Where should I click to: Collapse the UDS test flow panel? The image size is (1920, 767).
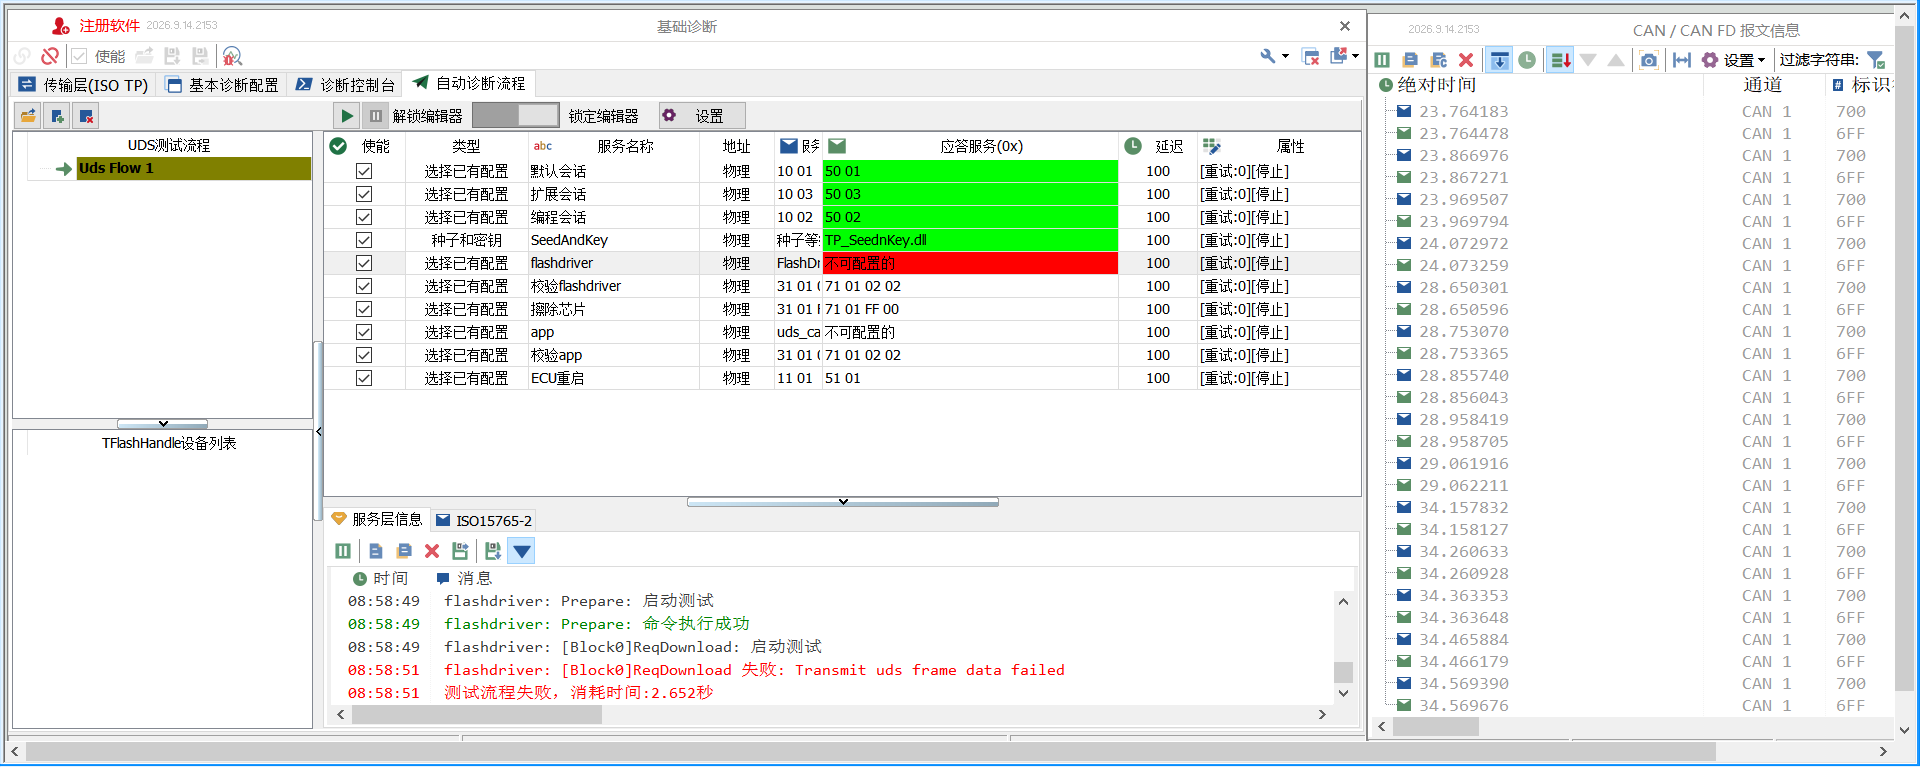(x=163, y=424)
